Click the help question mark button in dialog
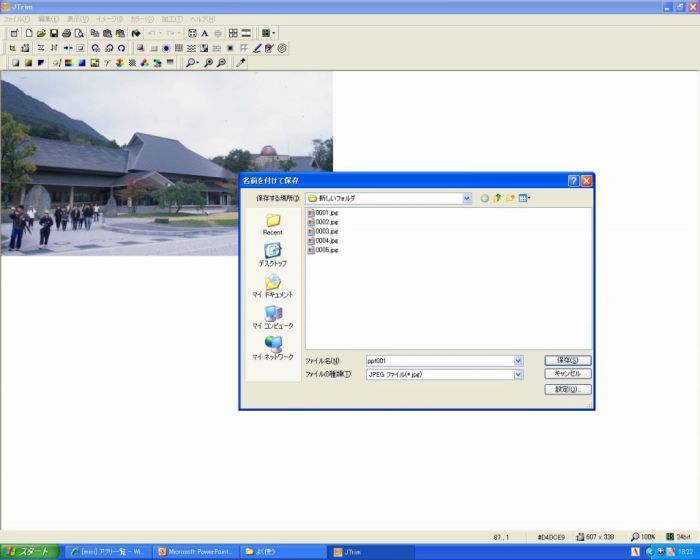 [573, 181]
